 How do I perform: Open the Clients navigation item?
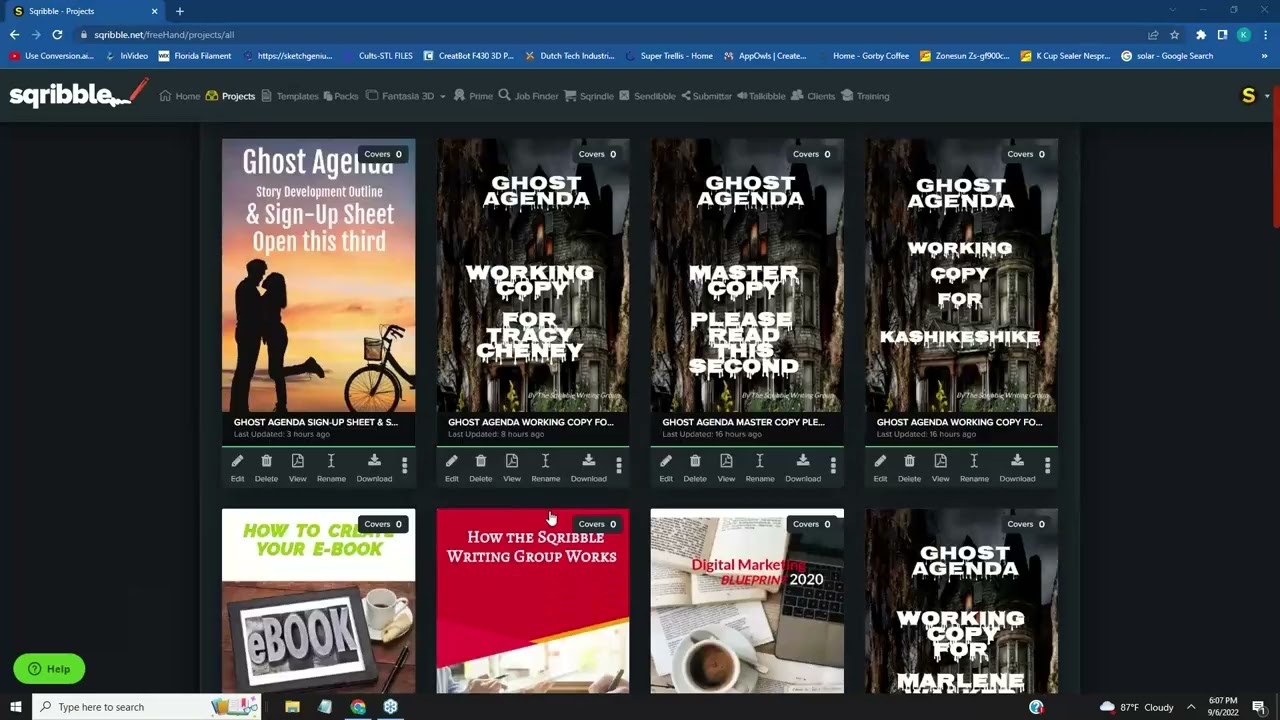[x=813, y=96]
